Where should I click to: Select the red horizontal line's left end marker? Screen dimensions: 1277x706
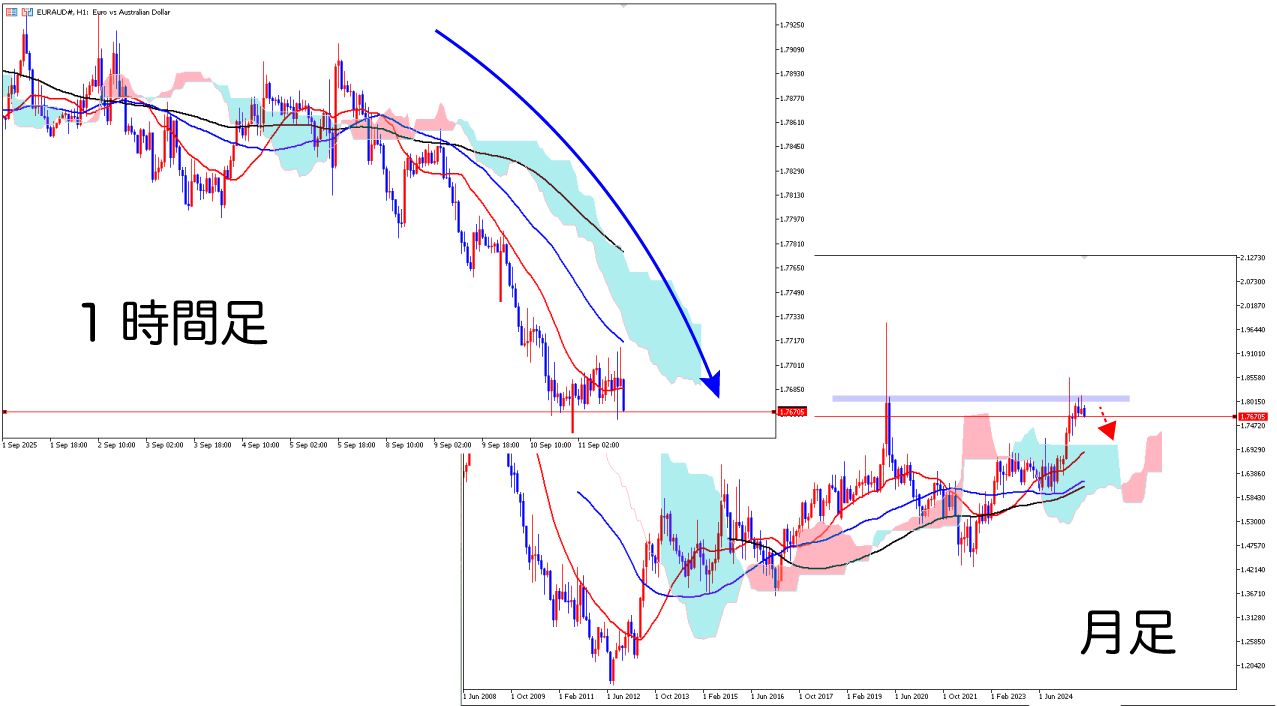coord(5,412)
